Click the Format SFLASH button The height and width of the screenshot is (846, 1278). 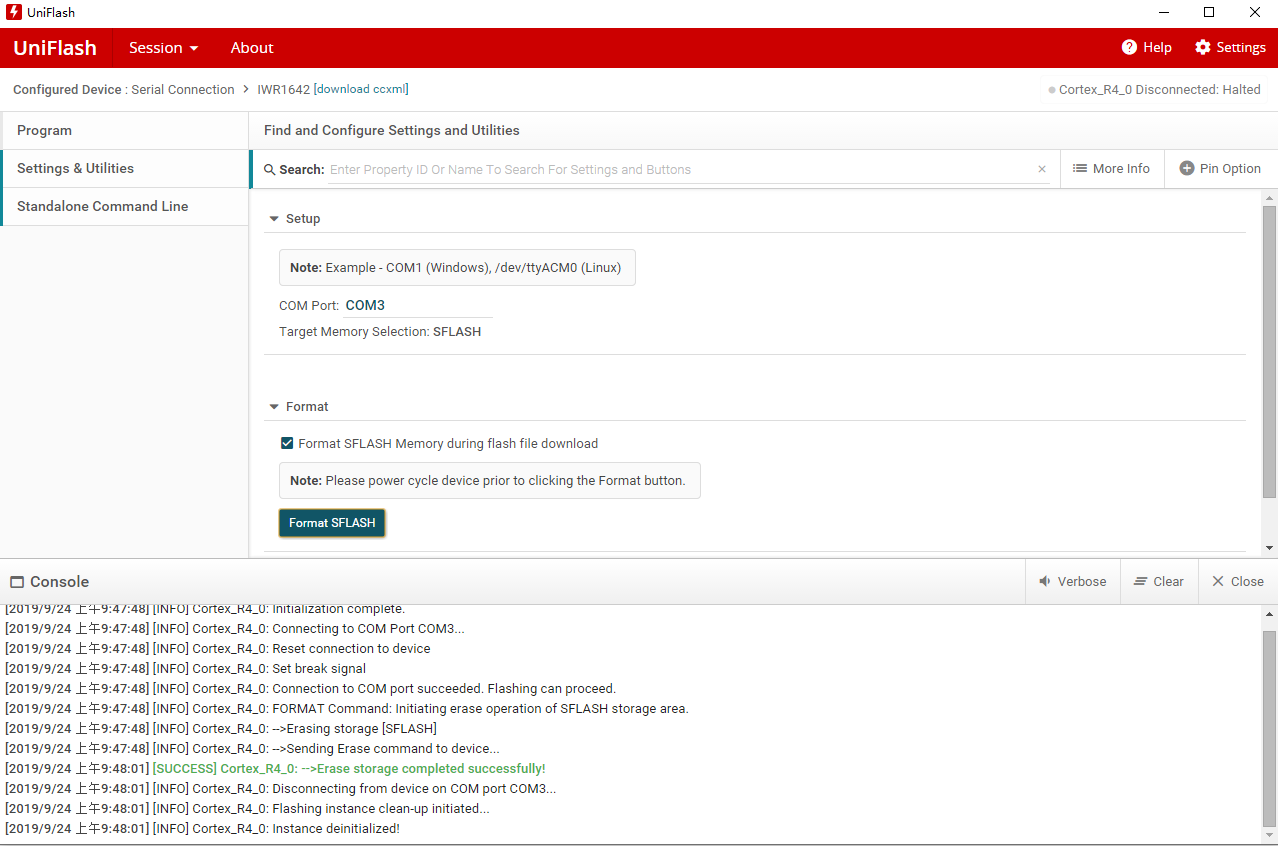point(332,523)
